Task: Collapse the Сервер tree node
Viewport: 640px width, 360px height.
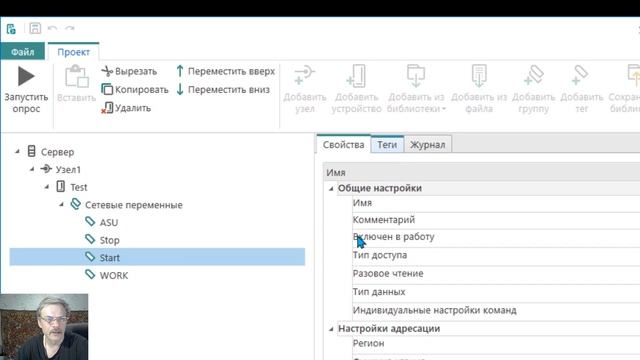Action: pos(18,151)
